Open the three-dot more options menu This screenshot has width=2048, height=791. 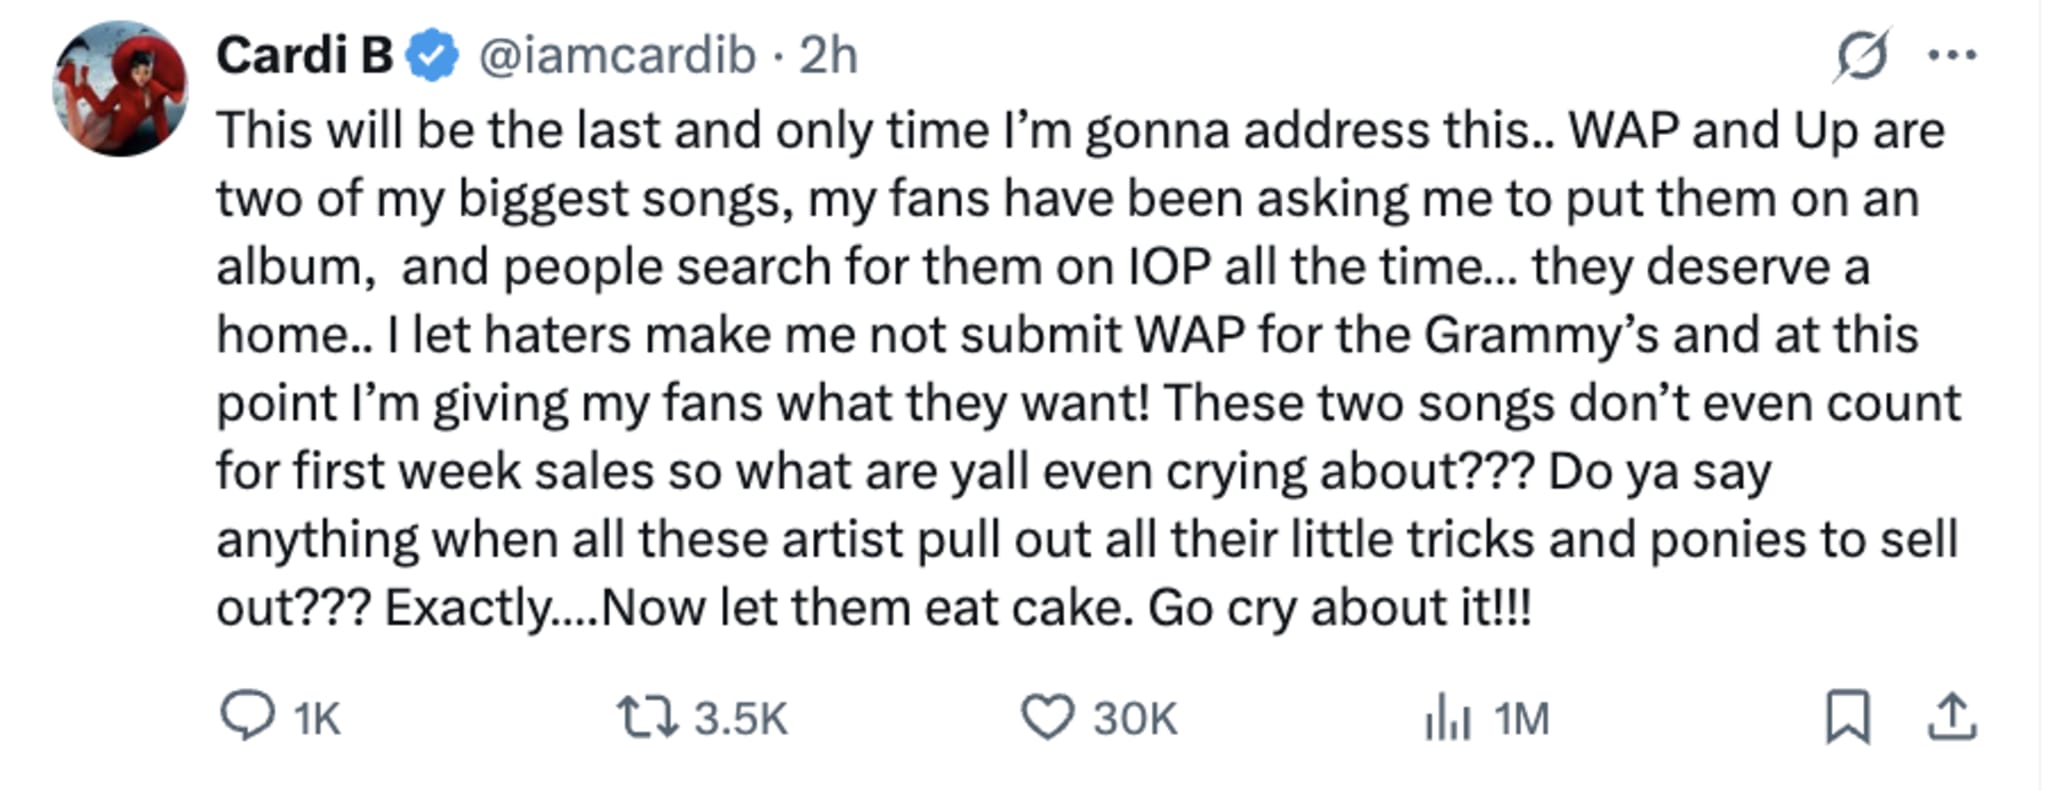coord(1952,56)
